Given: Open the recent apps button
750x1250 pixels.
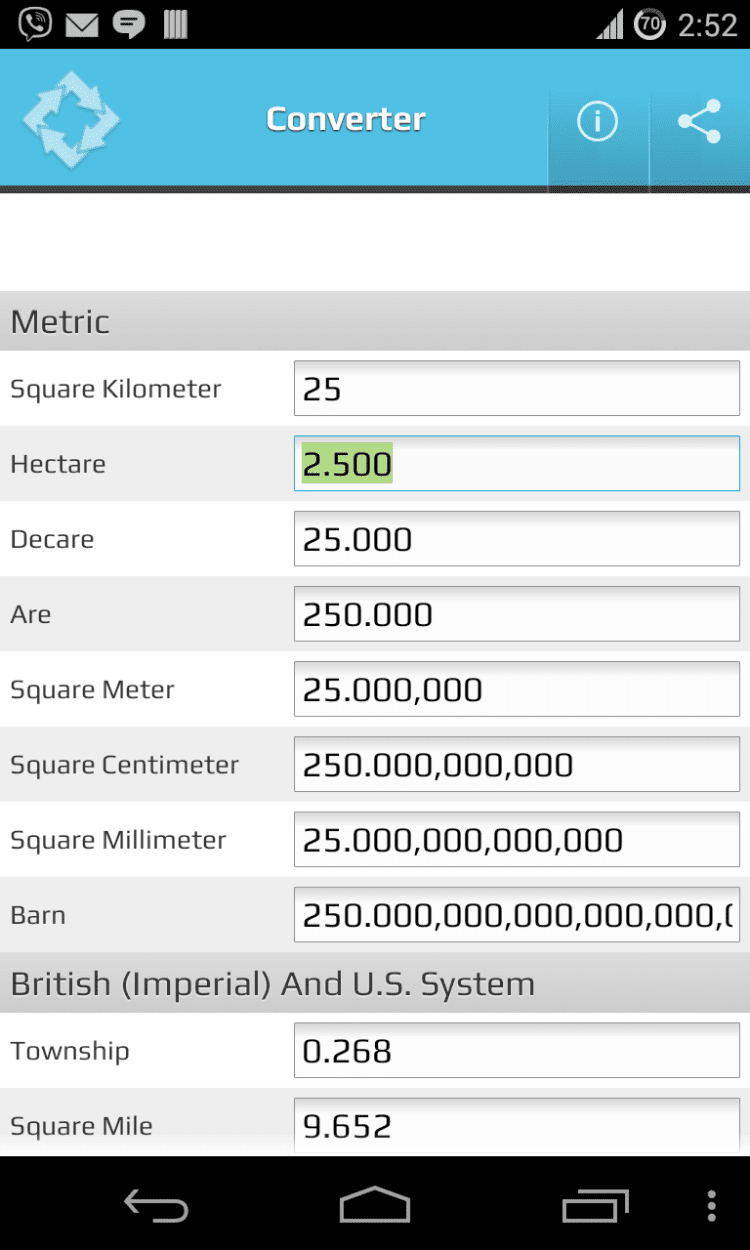Looking at the screenshot, I should [x=594, y=1205].
